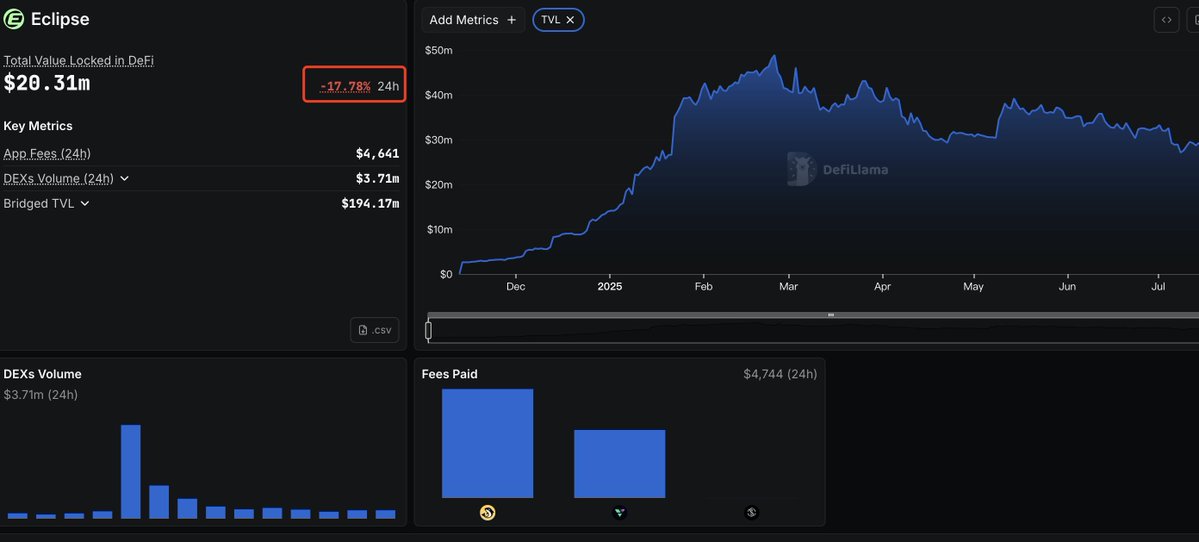The image size is (1199, 542).
Task: Click the second protocol icon under Fees Paid
Action: pos(619,513)
